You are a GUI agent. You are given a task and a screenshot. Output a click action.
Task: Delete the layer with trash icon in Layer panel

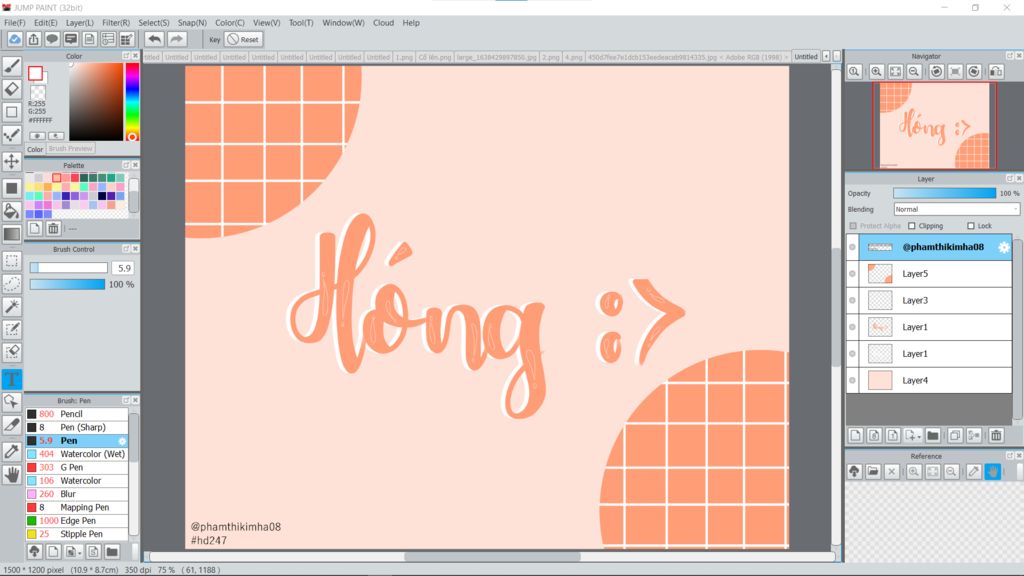click(996, 435)
